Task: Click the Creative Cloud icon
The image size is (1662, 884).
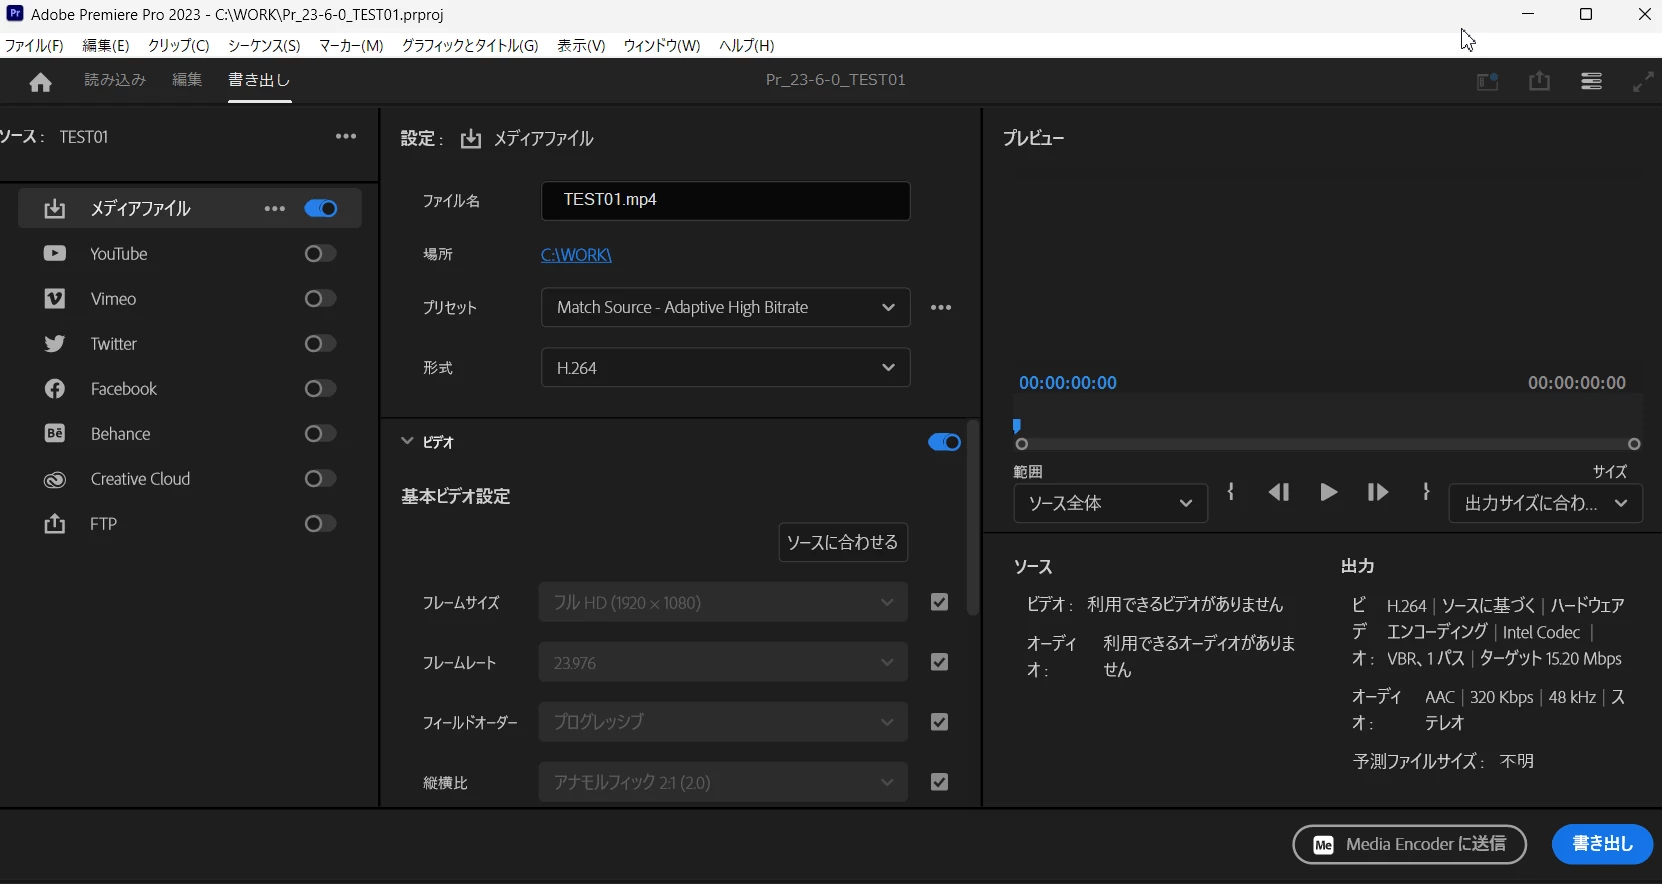Action: (55, 480)
